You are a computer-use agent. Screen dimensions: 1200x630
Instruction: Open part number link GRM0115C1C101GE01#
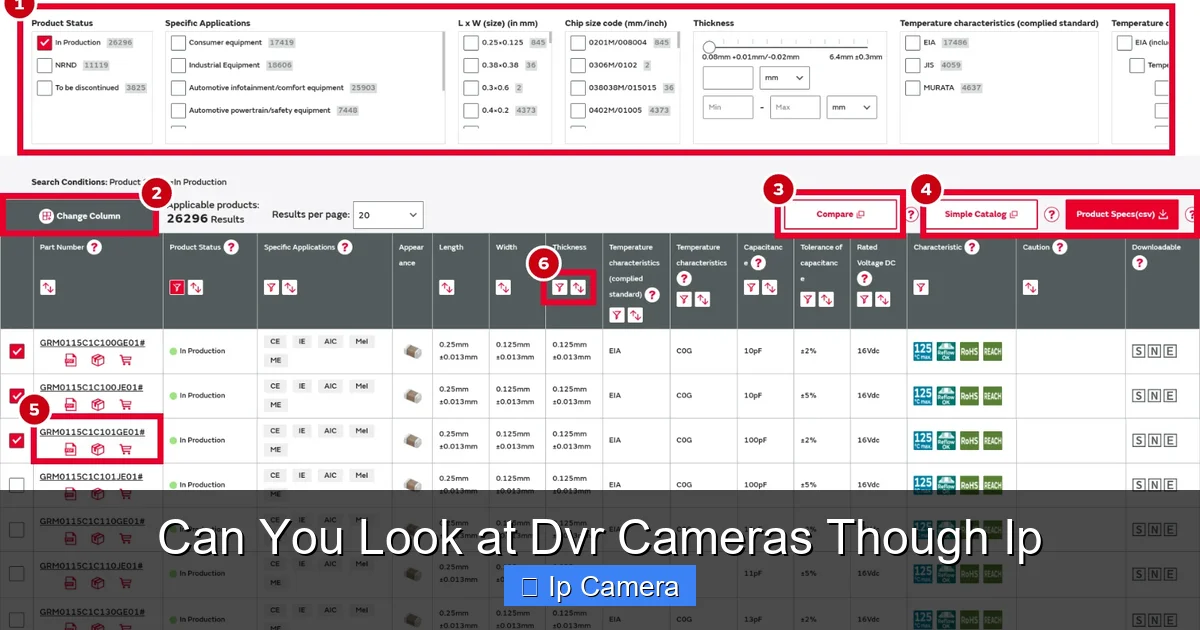[x=92, y=432]
